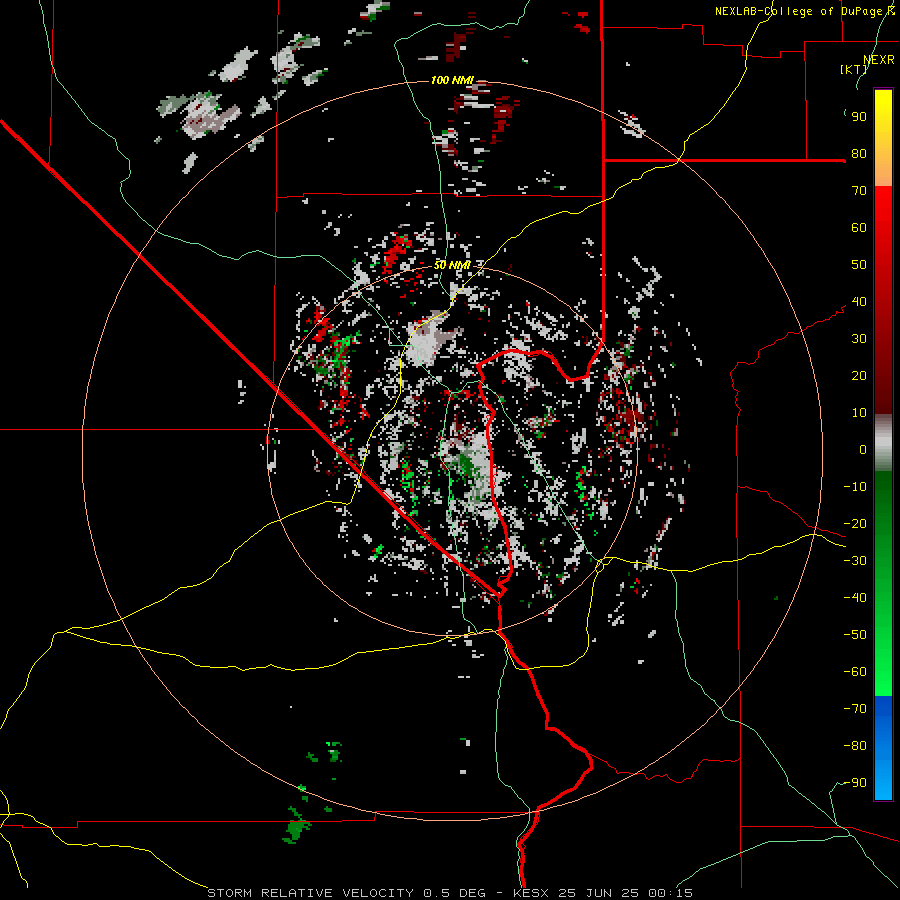
Task: Click the 50 NMI range ring label
Action: click(x=452, y=265)
